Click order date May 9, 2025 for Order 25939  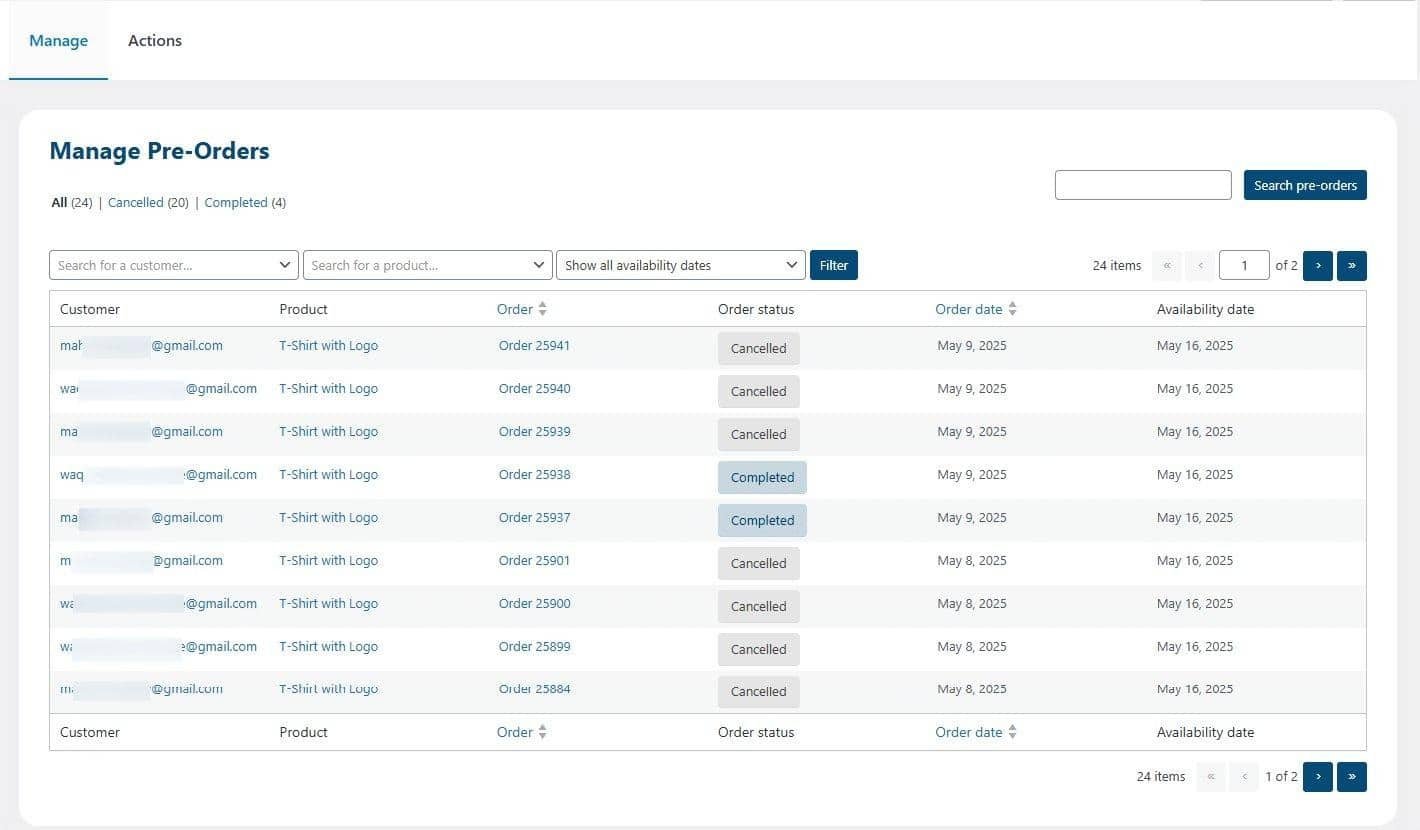click(972, 432)
